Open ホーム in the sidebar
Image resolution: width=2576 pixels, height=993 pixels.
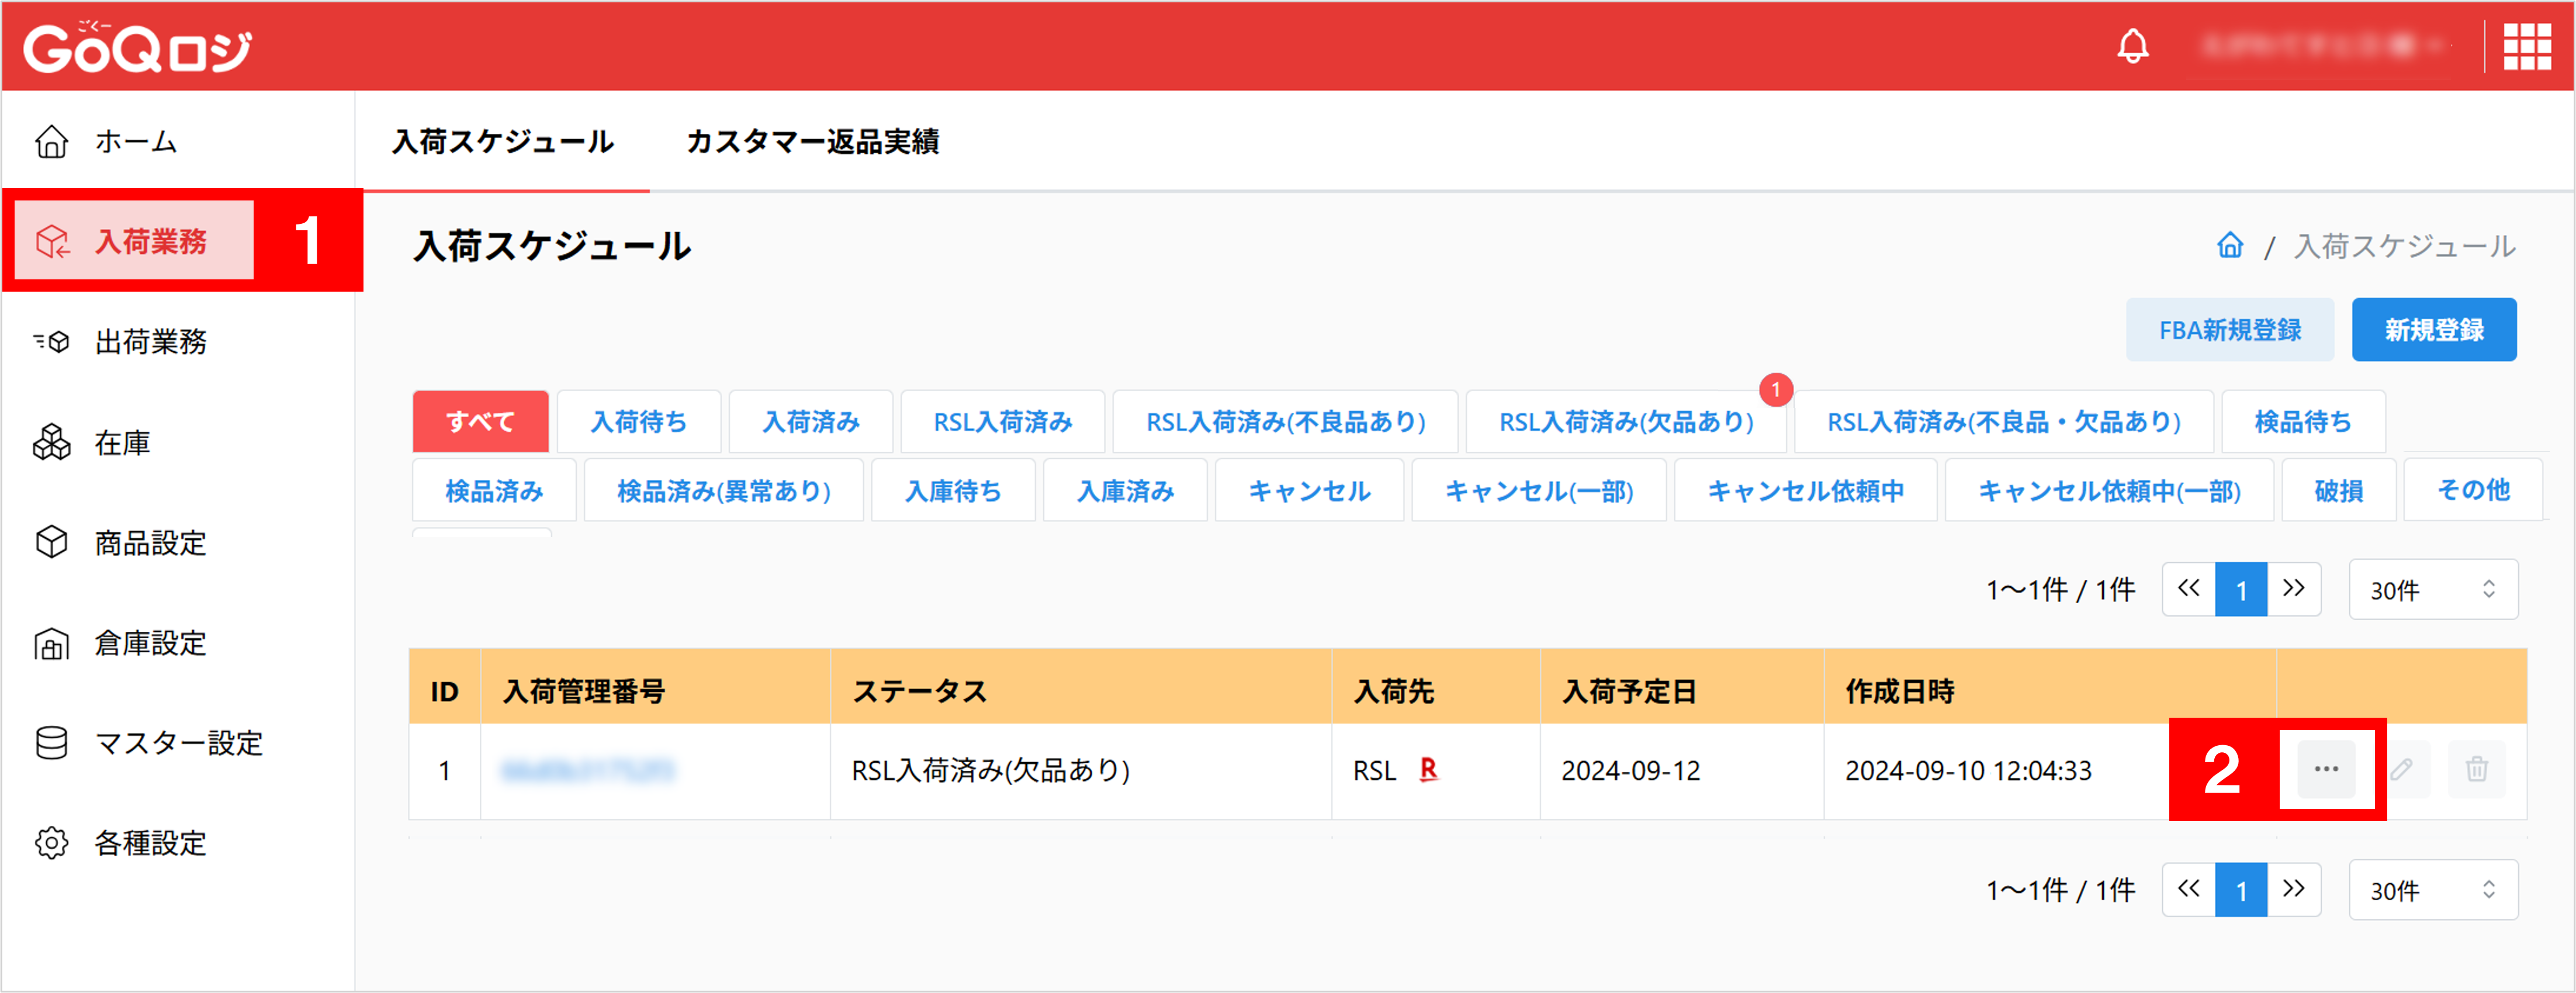(x=135, y=142)
